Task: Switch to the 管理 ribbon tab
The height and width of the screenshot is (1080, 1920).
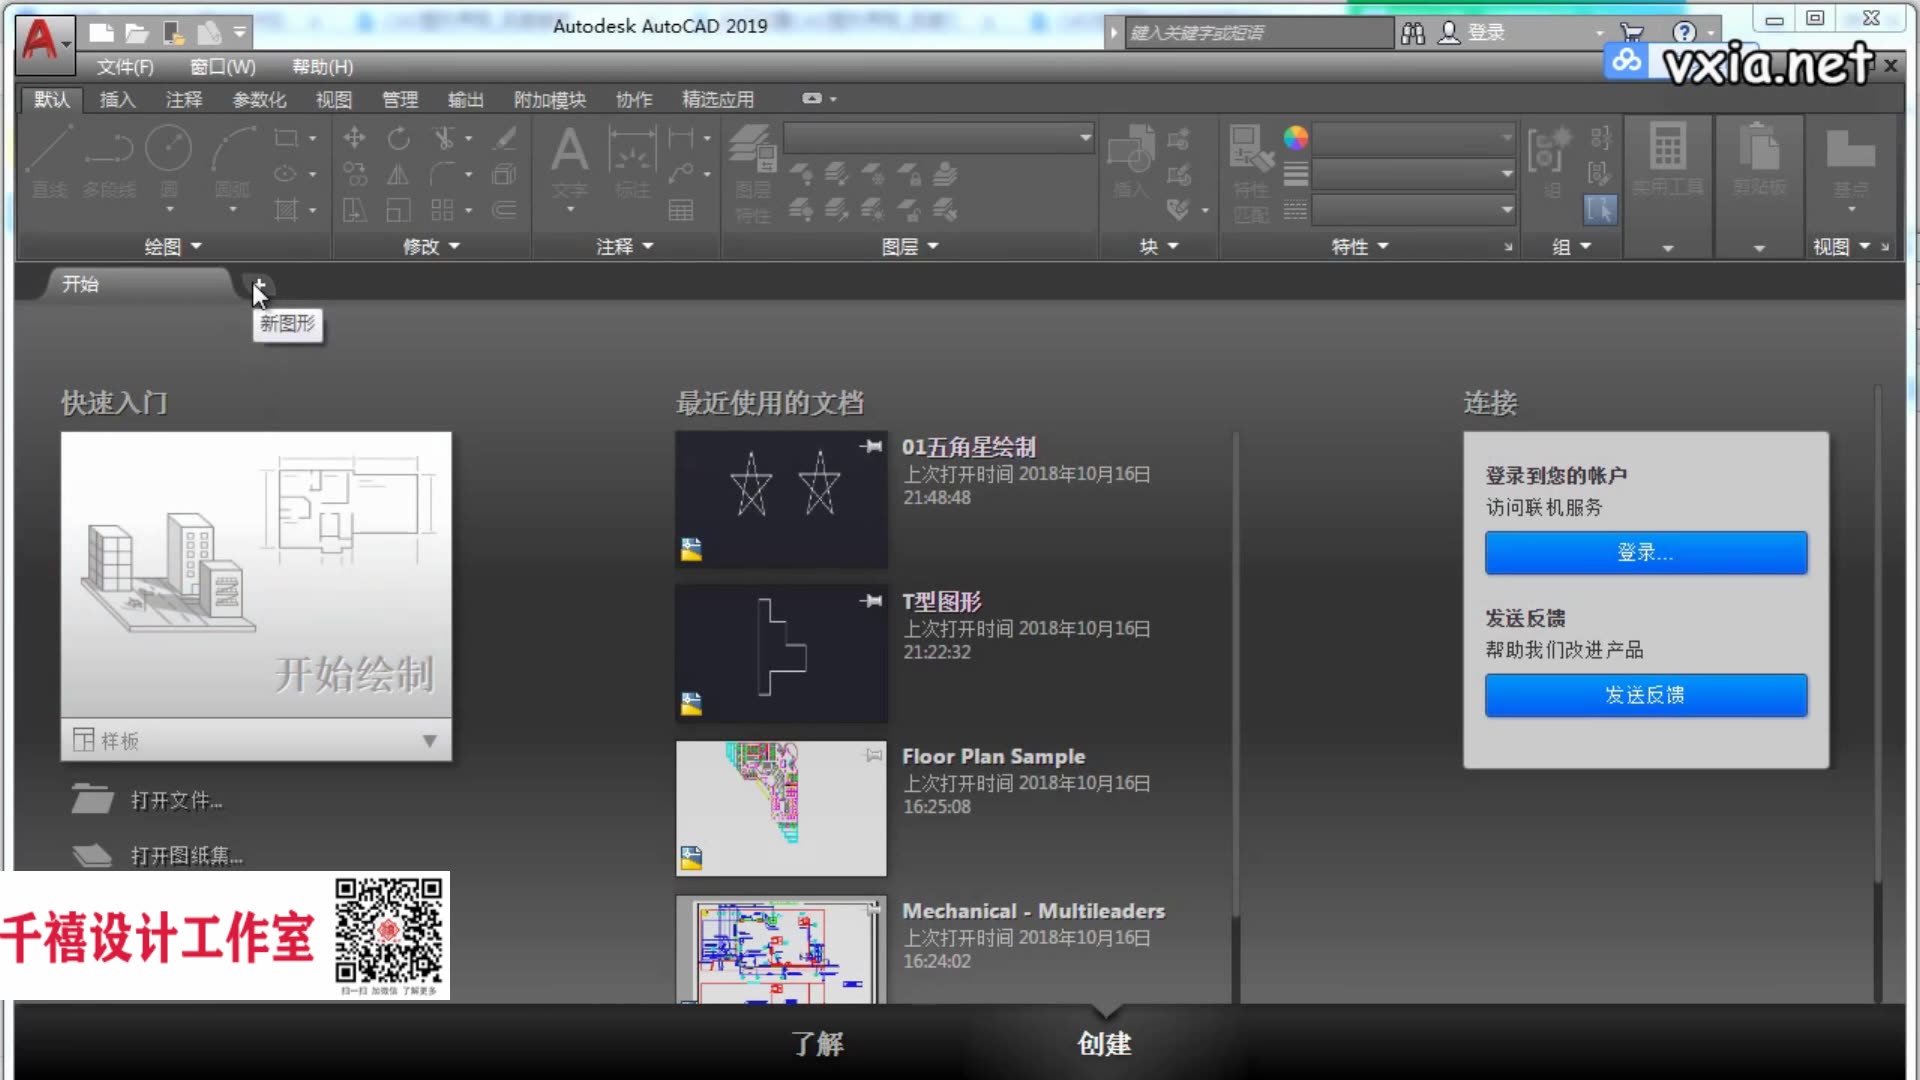Action: click(x=400, y=99)
